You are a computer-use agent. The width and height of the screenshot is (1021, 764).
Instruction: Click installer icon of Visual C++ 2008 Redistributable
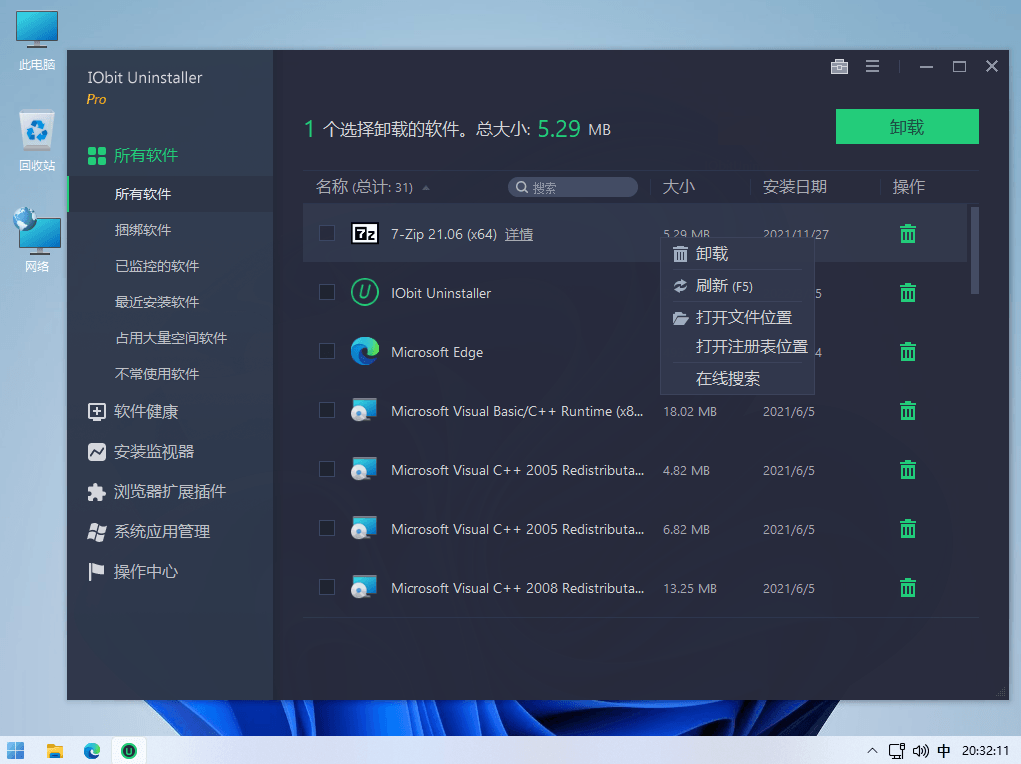[364, 587]
